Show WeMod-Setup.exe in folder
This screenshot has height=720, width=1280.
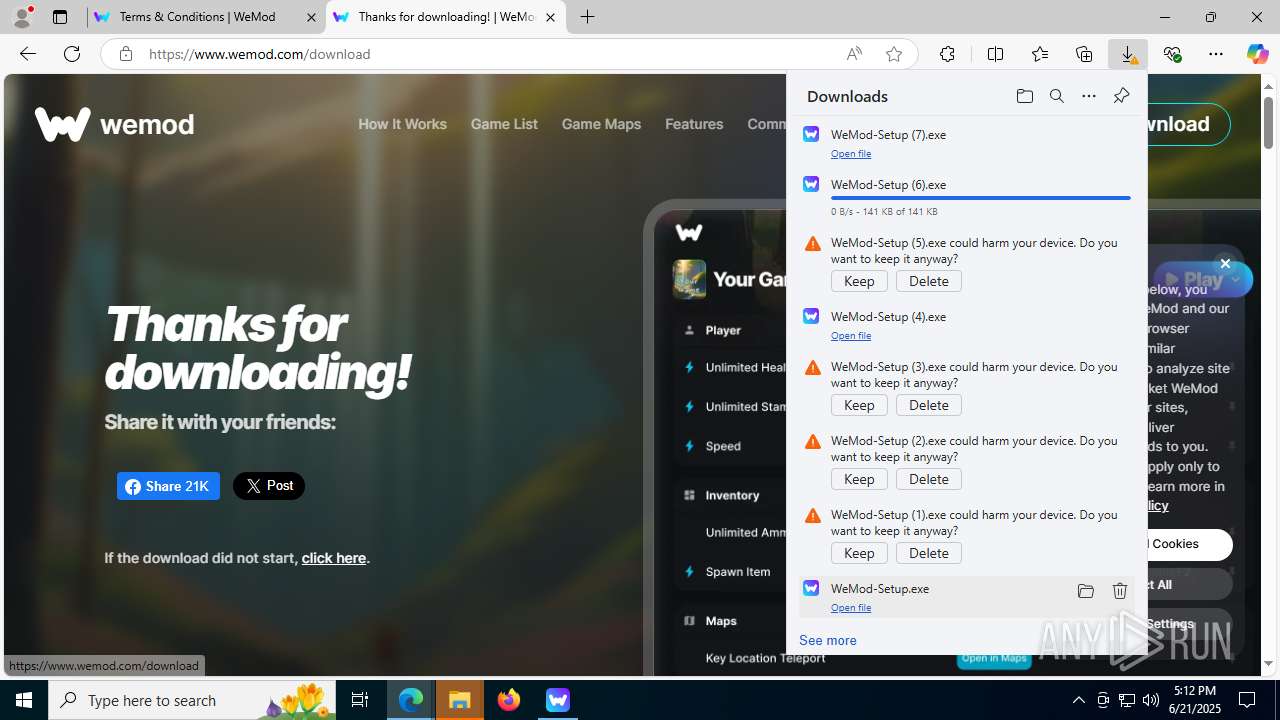[x=1085, y=591]
